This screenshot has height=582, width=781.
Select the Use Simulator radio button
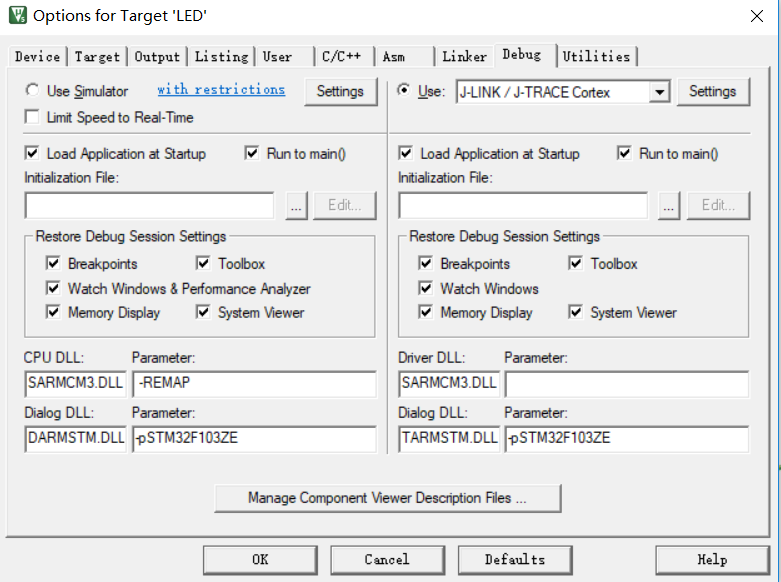[x=32, y=90]
